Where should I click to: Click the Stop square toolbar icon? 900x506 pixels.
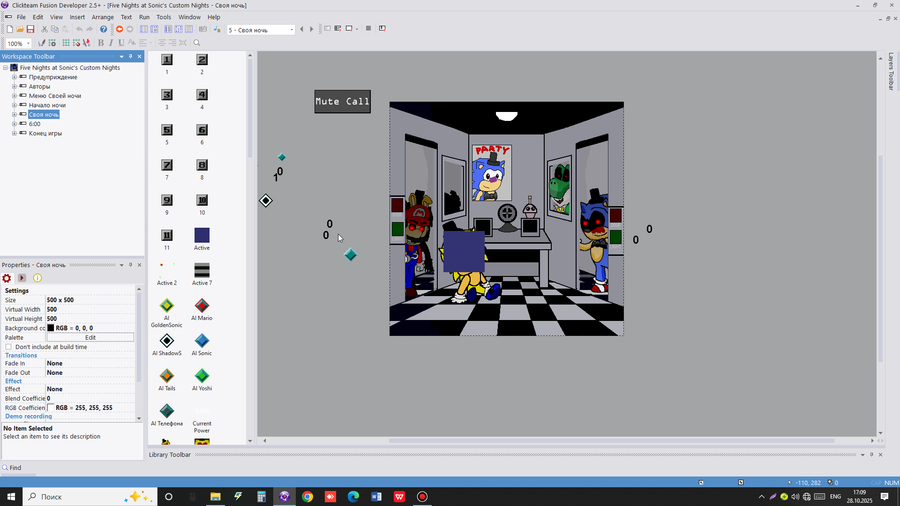pyautogui.click(x=368, y=29)
